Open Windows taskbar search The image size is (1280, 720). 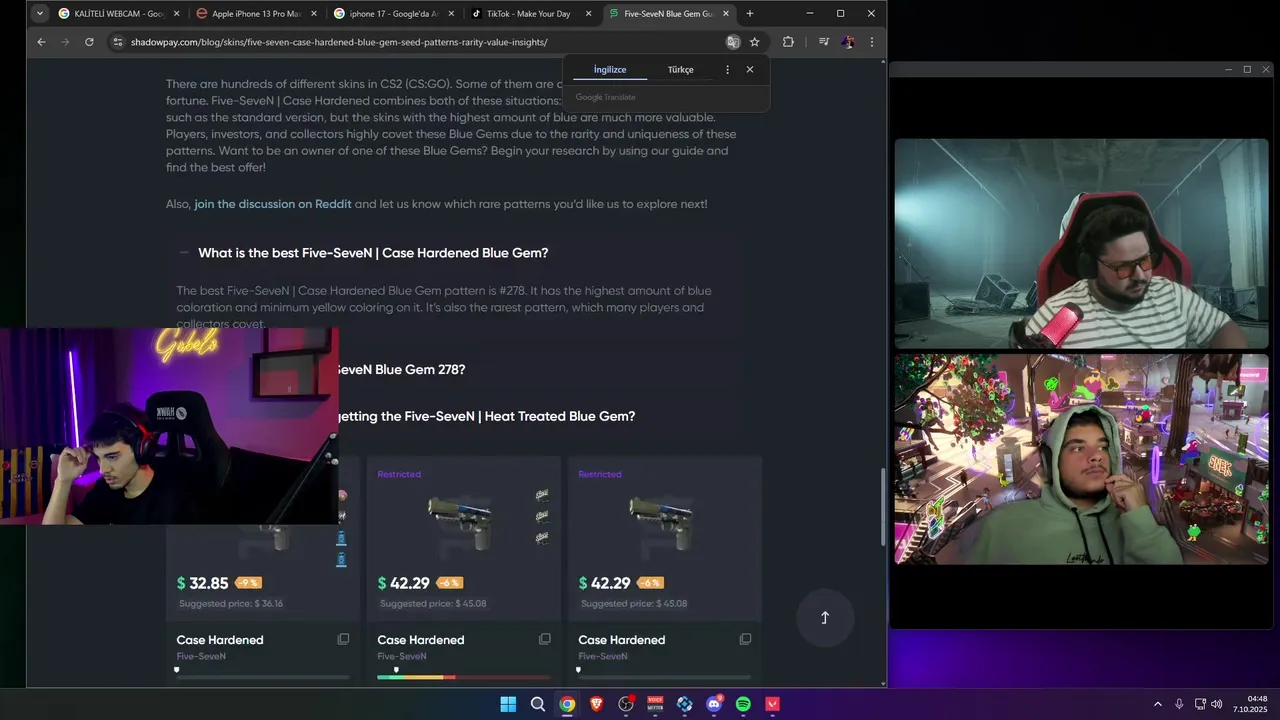[537, 704]
